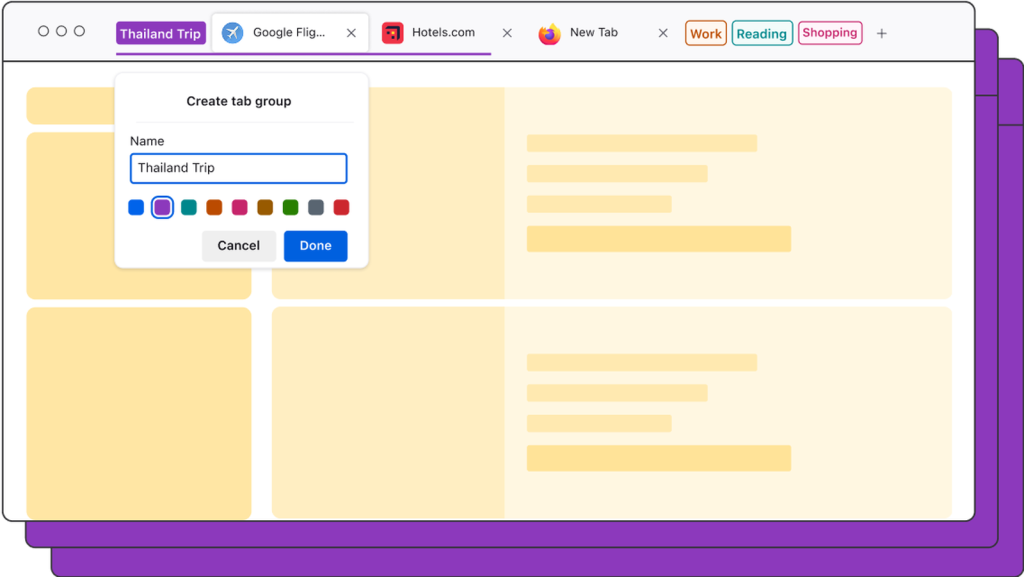Click the Thailand Trip group label
Image resolution: width=1024 pixels, height=577 pixels.
click(160, 32)
